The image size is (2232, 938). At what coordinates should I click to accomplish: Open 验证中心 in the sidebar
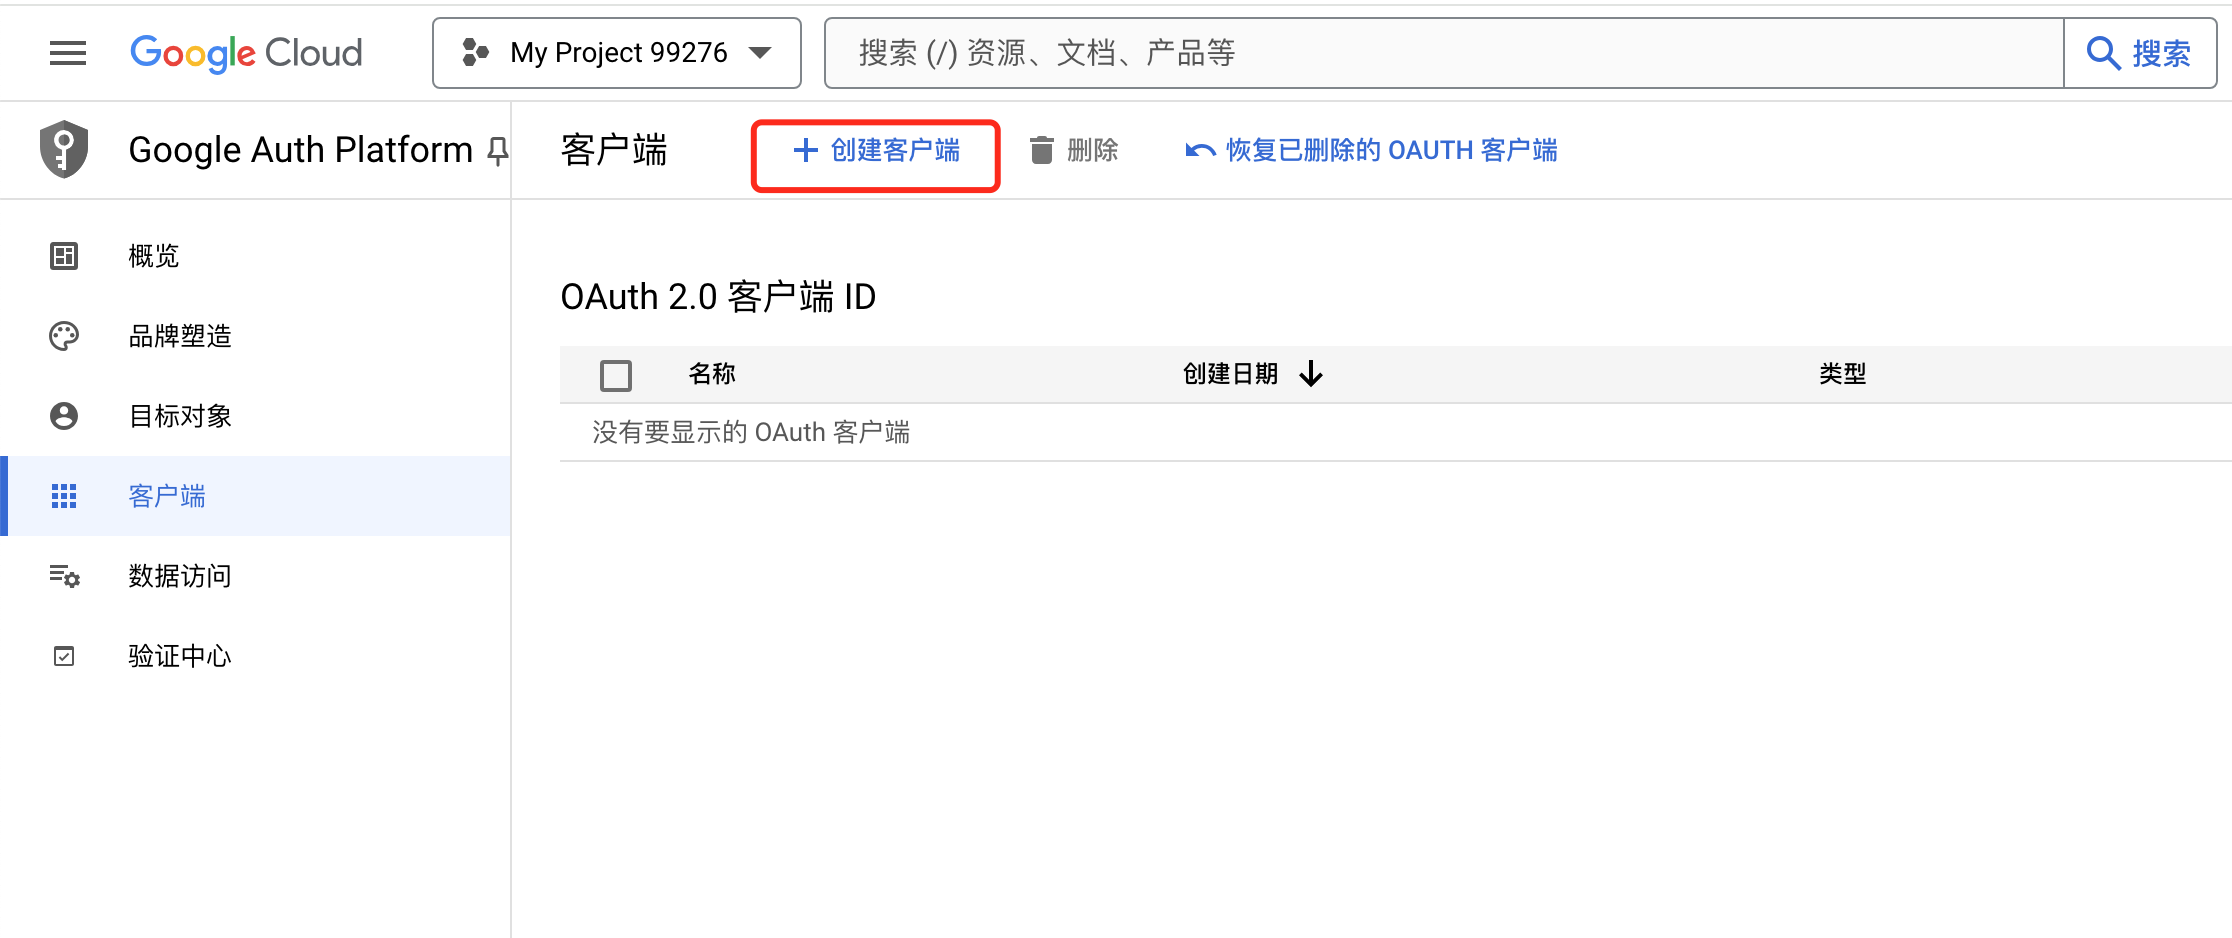coord(256,656)
